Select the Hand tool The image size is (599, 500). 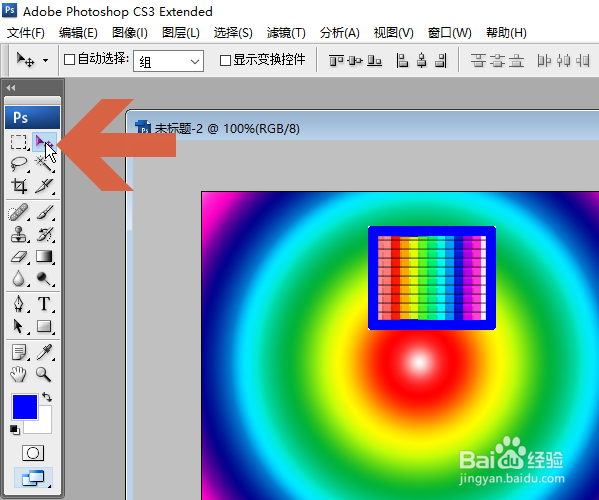point(19,374)
